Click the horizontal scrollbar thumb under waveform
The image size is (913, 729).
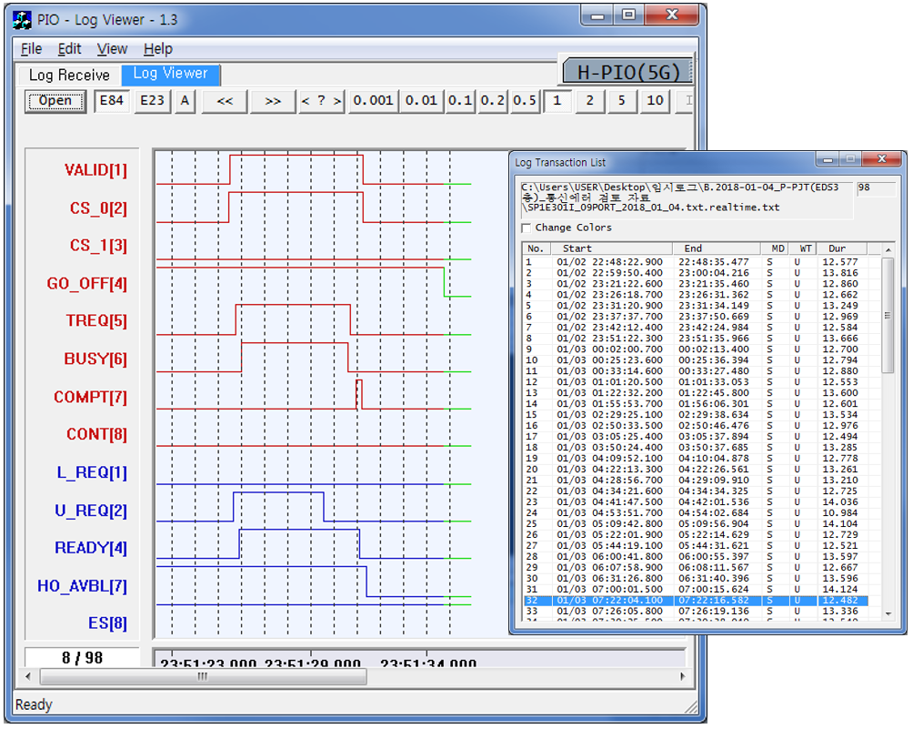click(x=203, y=677)
